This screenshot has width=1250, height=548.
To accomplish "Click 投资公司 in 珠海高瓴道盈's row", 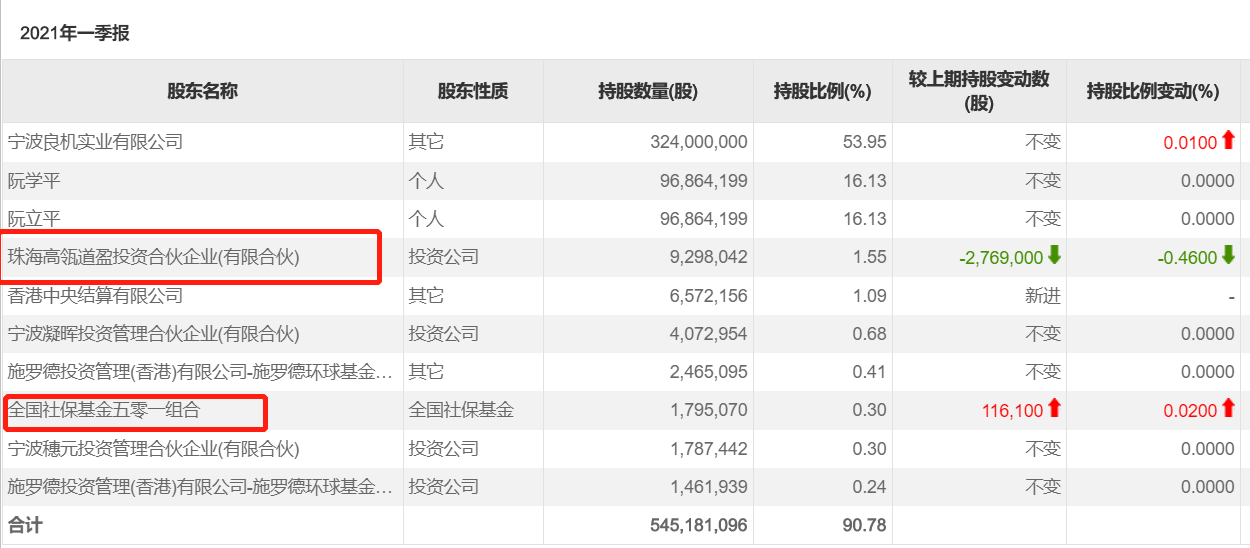I will coord(443,257).
